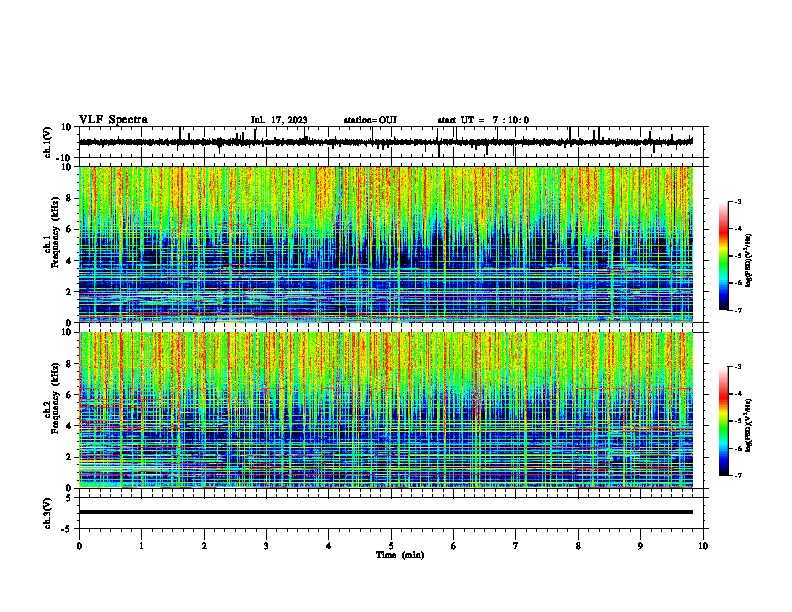Click the thick black ch.3 voltage trace

click(x=386, y=512)
